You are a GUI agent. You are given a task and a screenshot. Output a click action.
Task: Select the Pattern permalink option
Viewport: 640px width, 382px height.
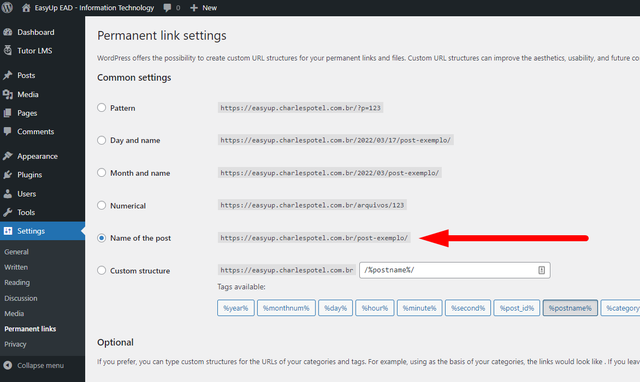tap(102, 108)
